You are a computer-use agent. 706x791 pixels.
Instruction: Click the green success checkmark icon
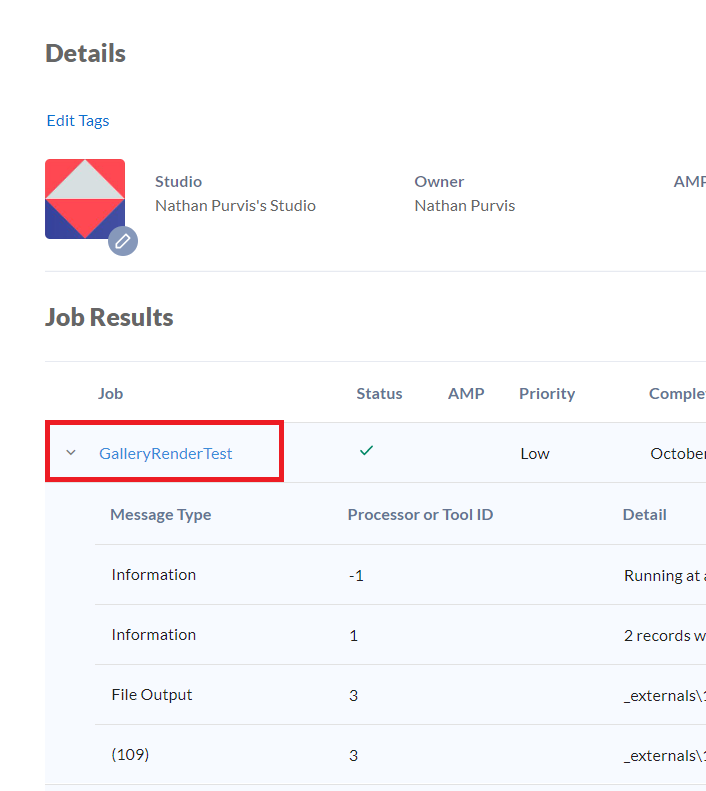pos(366,451)
